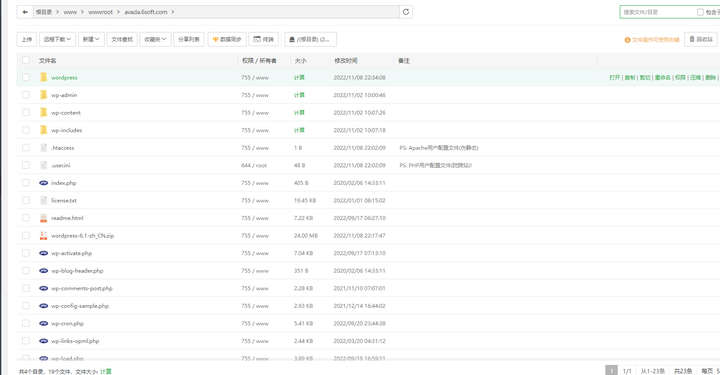This screenshot has width=720, height=375.
Task: Click the wp-config-sample.php PHP icon
Action: [x=44, y=306]
